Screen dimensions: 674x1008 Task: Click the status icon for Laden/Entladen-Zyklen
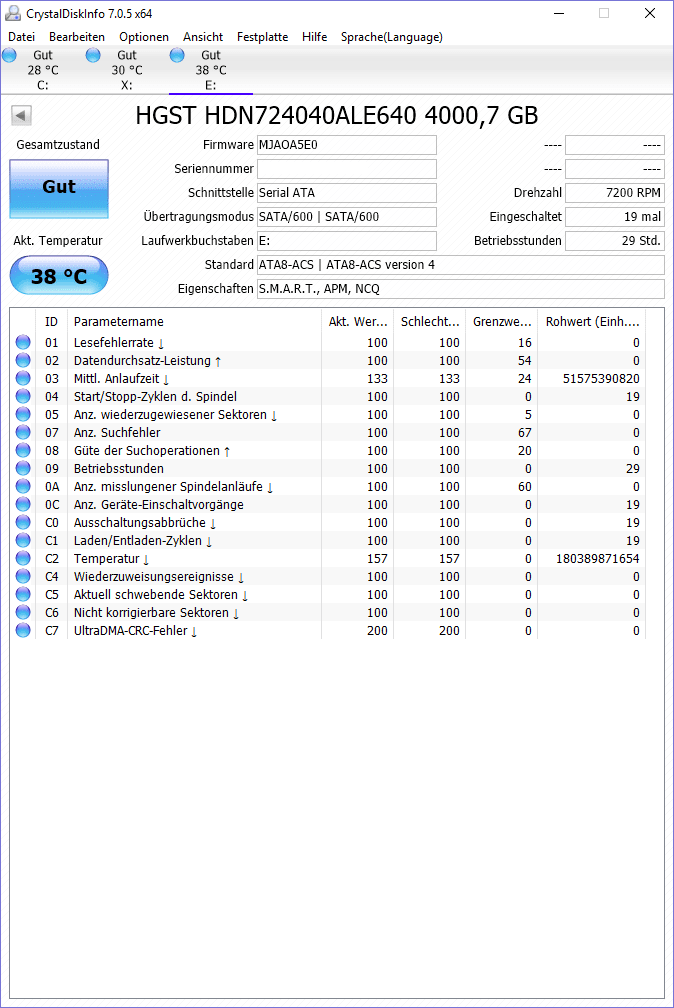click(23, 540)
